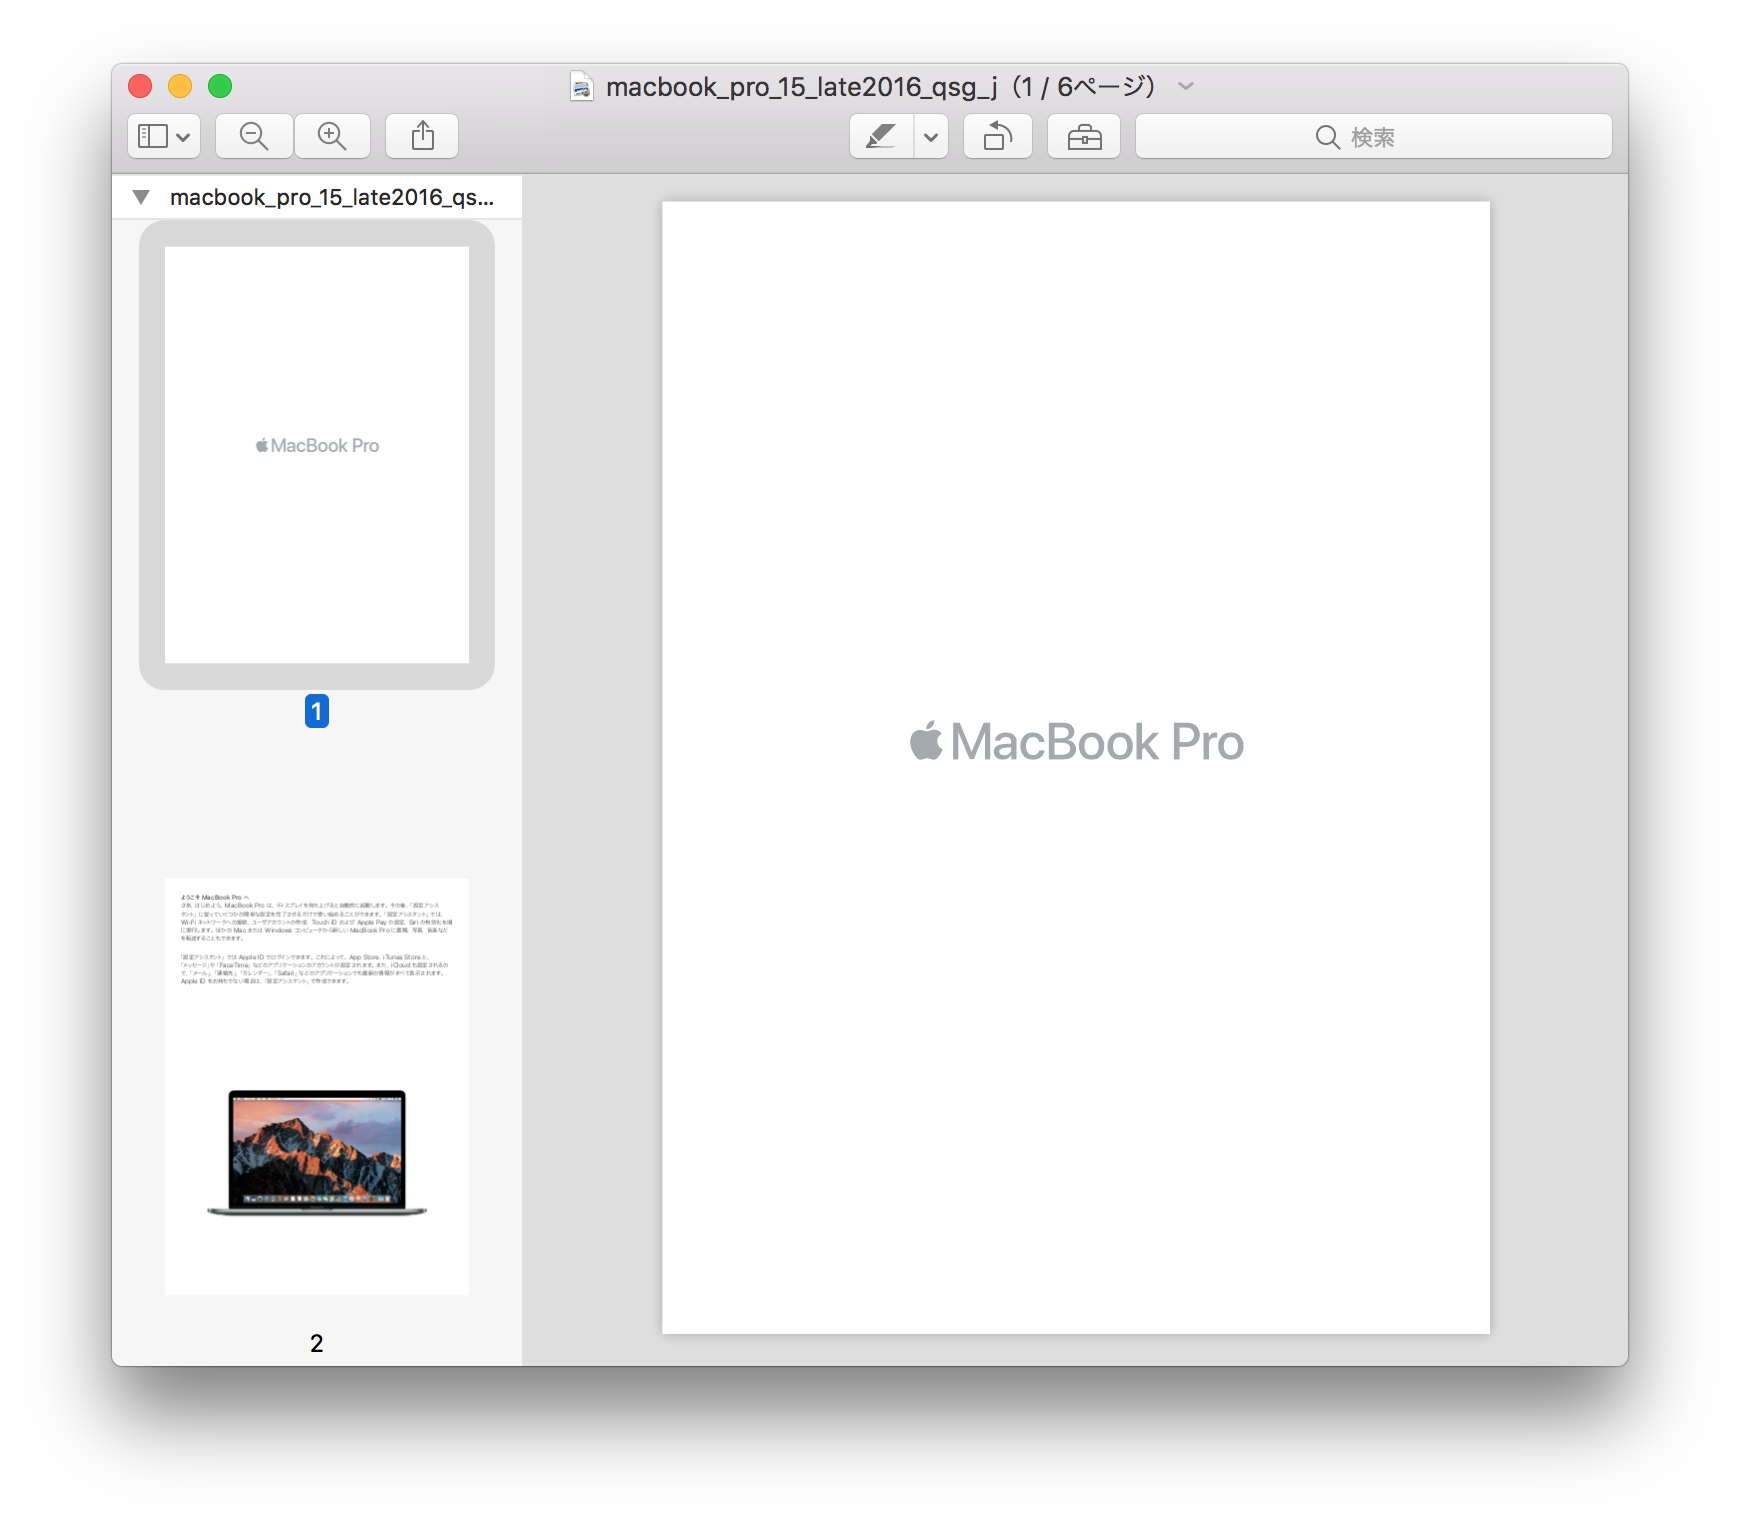Open the title dropdown chevron next to document name
The height and width of the screenshot is (1526, 1740).
coord(1186,86)
